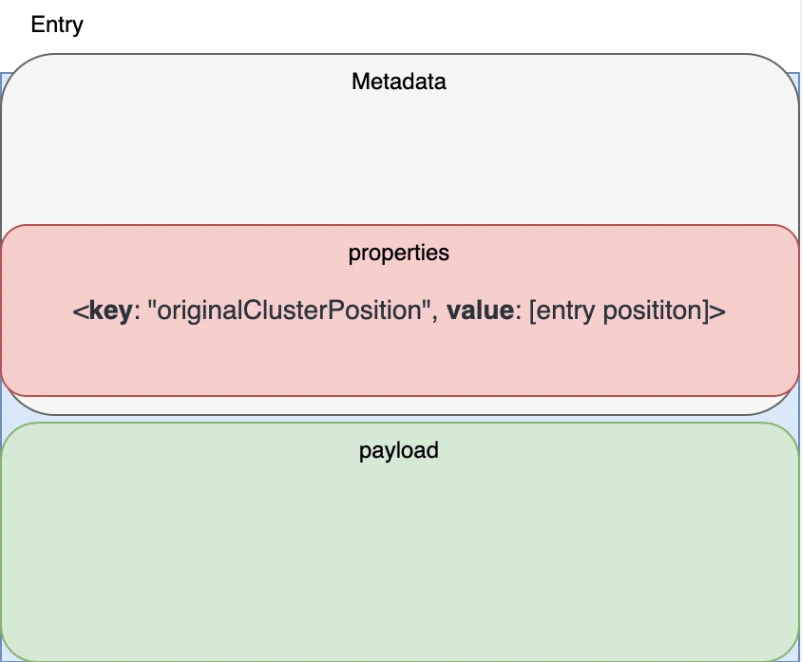This screenshot has width=802, height=662.
Task: Click the word "entry" inside square brackets
Action: pos(565,311)
